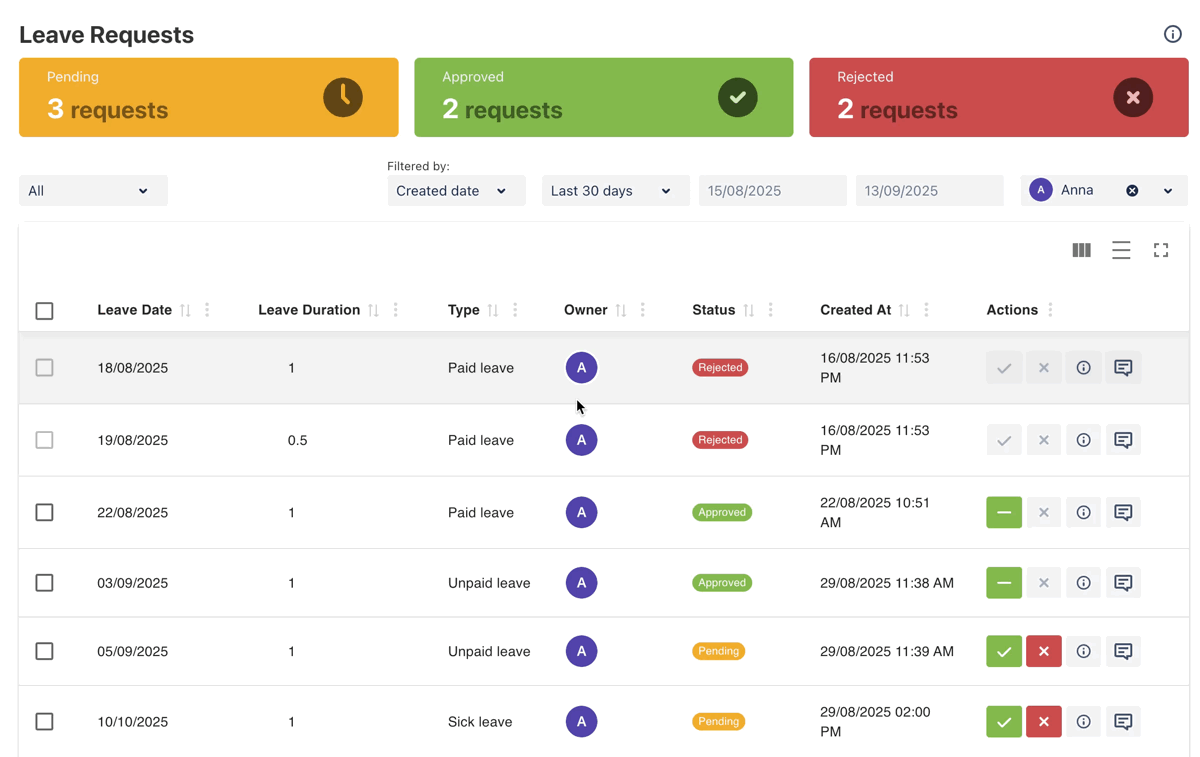Screen dimensions: 1200x757
Task: Open the Created date filter dropdown
Action: pos(456,190)
